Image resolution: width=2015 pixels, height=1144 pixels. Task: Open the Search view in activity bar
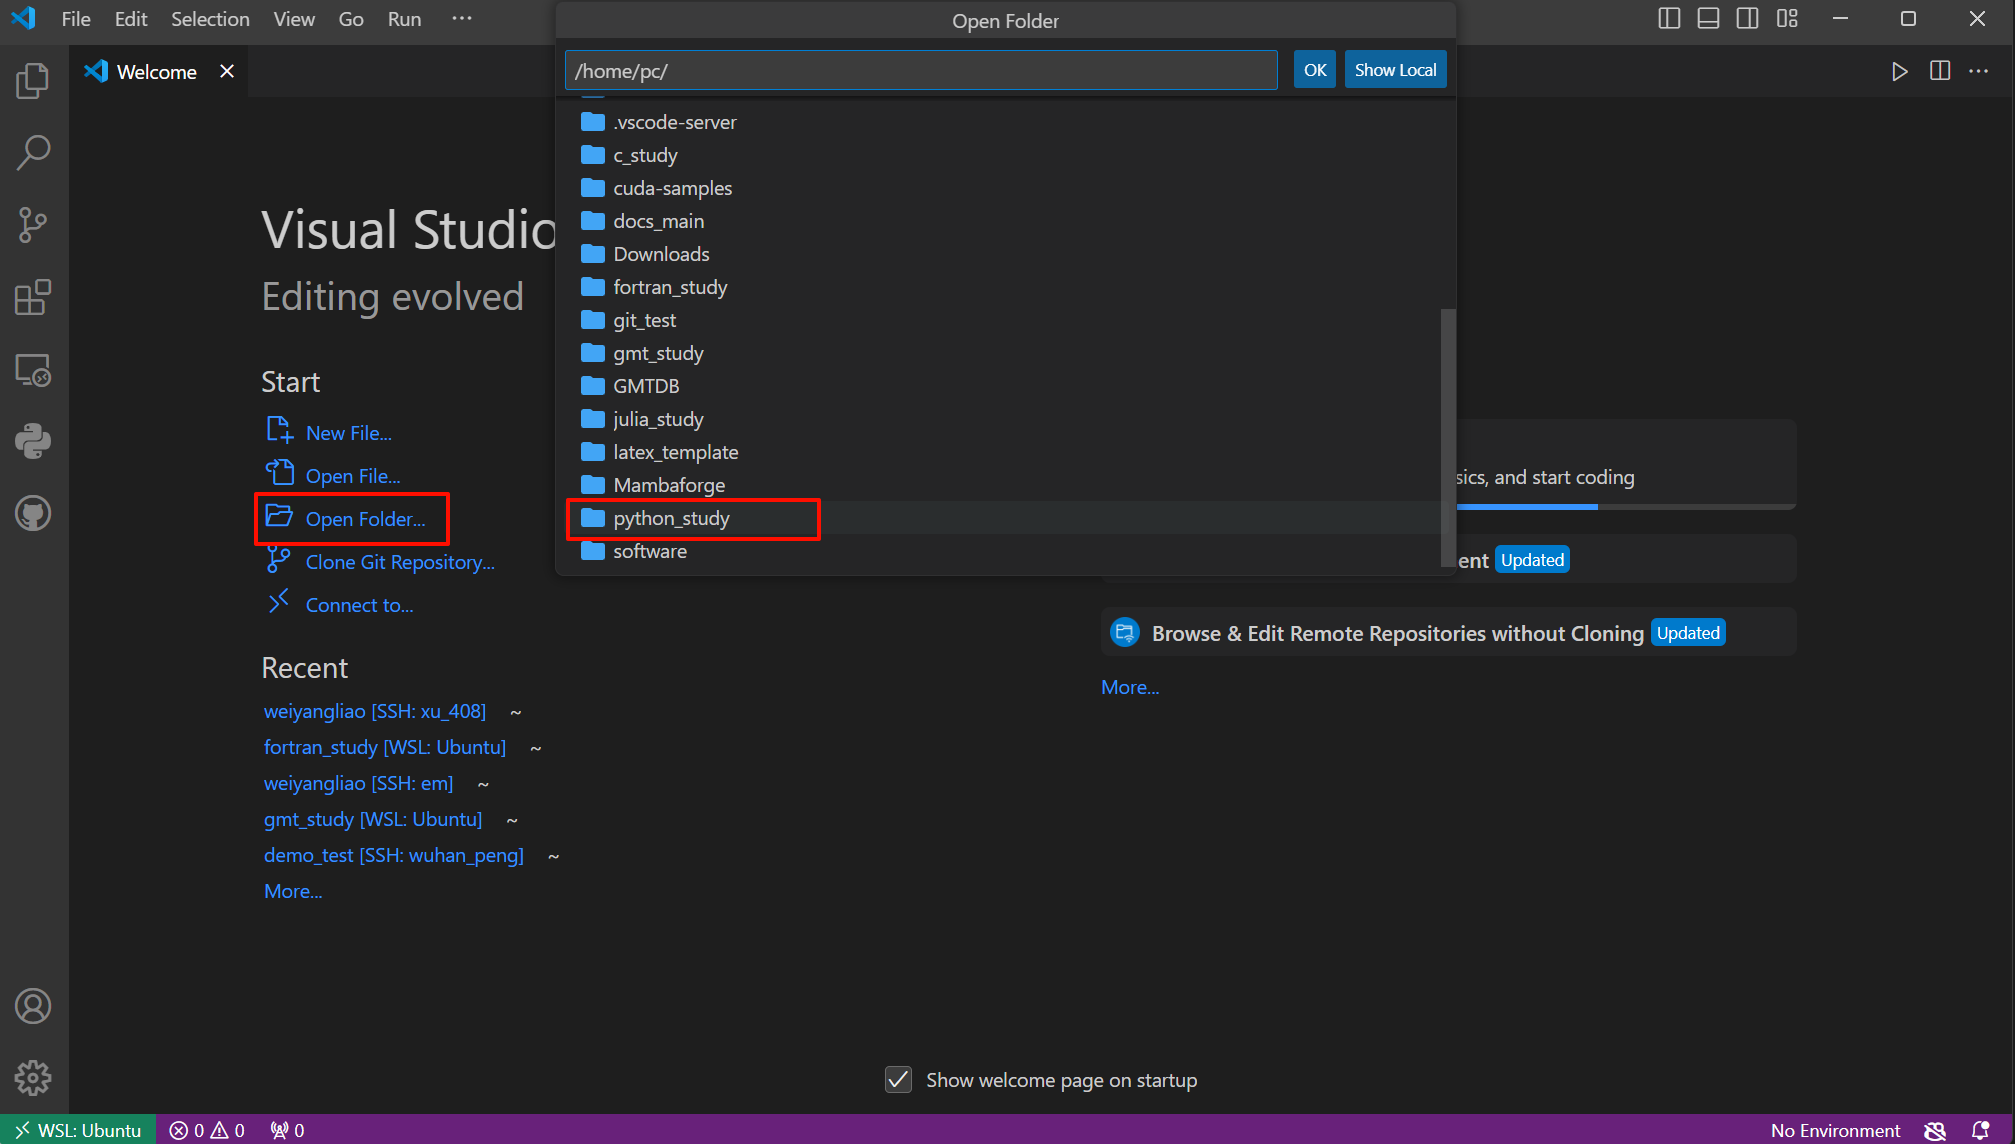coord(33,153)
